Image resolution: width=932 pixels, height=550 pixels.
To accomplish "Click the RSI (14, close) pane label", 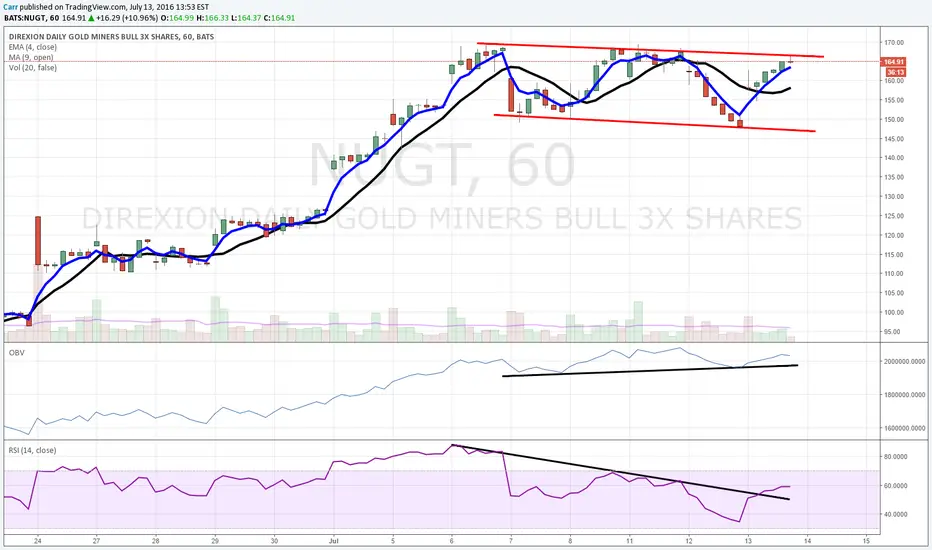I will pyautogui.click(x=32, y=450).
